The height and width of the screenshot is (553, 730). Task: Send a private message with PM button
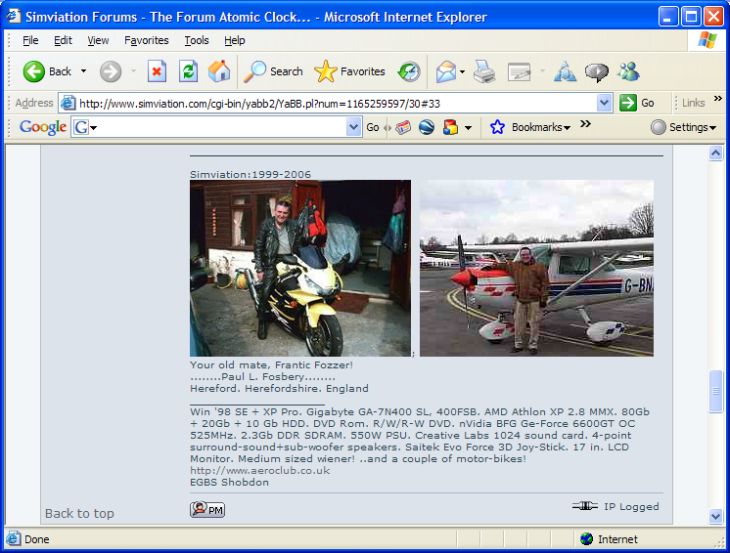(207, 510)
